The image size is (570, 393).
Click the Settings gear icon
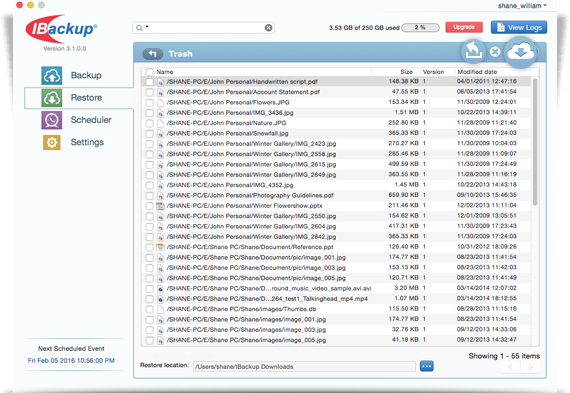52,143
